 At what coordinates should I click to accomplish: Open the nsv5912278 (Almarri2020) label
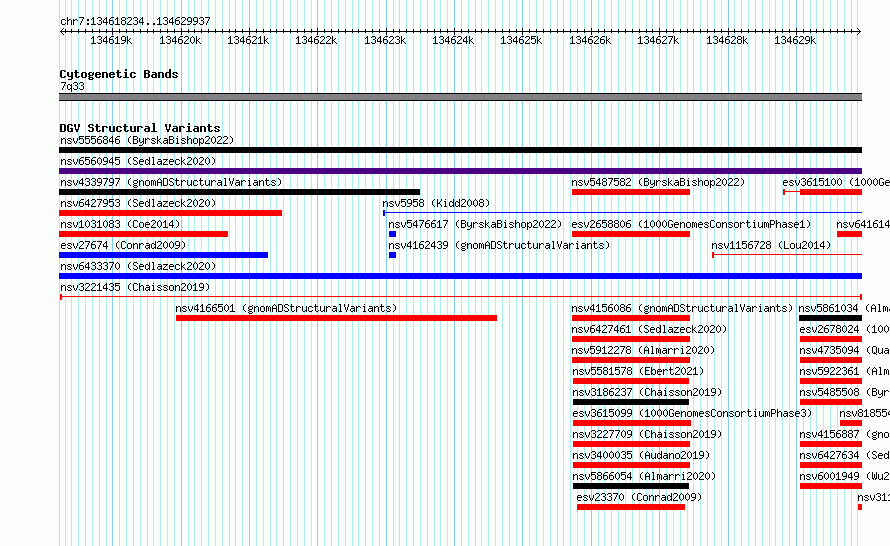pyautogui.click(x=643, y=350)
